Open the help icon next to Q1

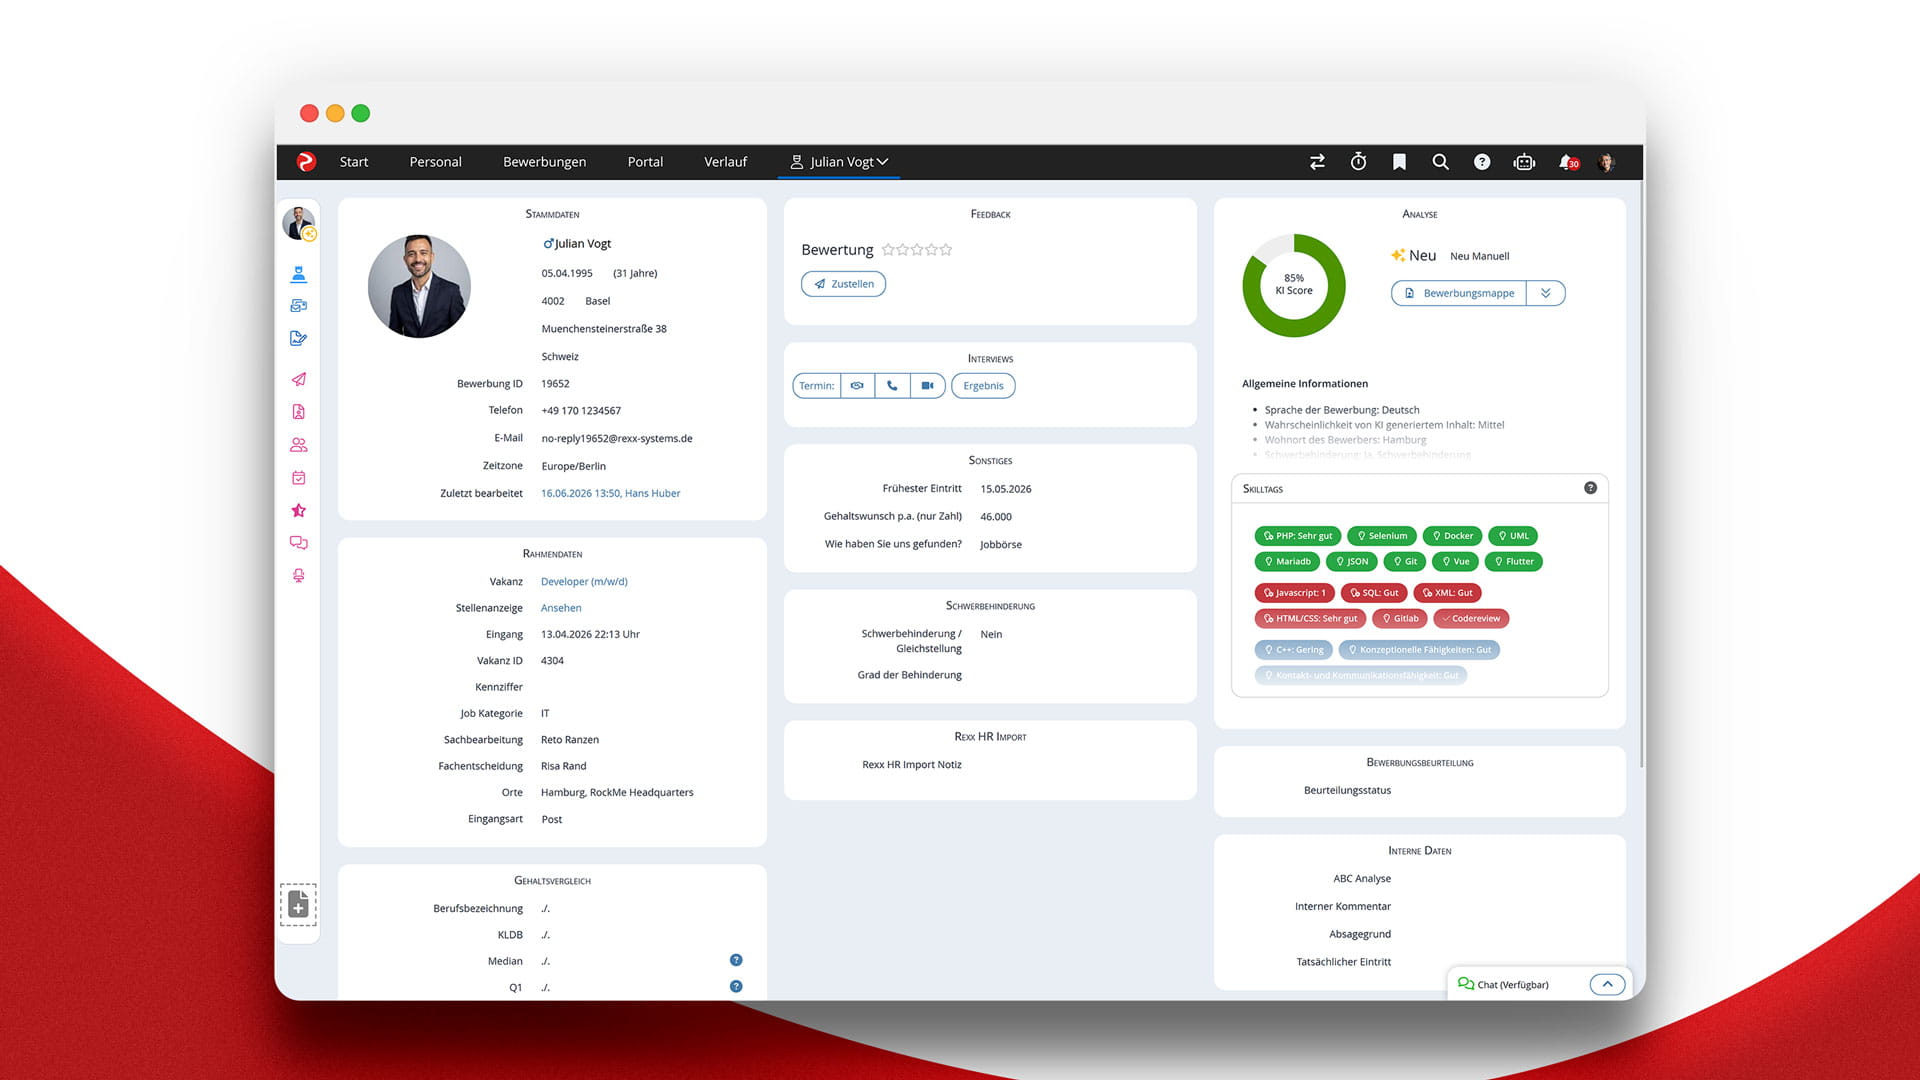[x=736, y=986]
